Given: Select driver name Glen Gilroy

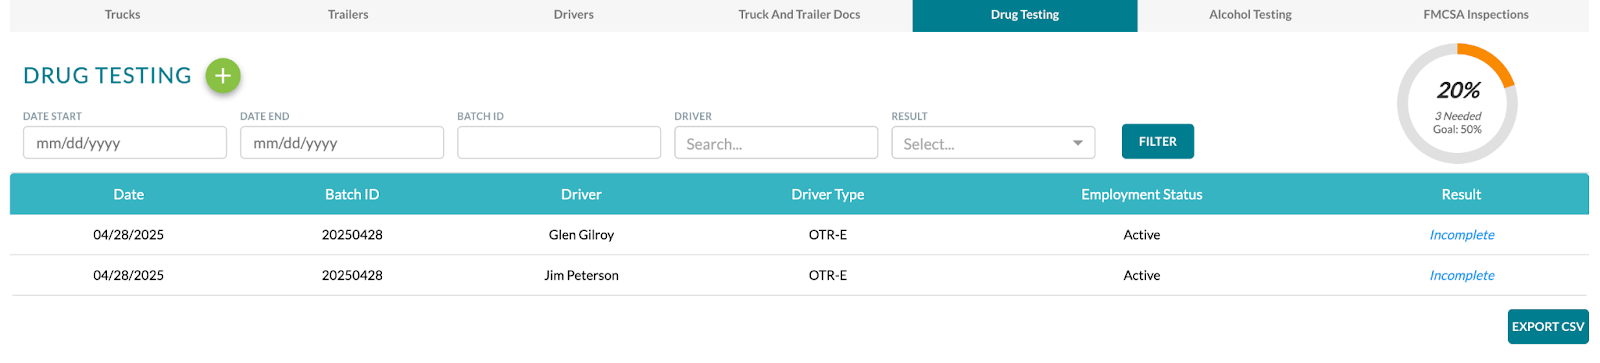Looking at the screenshot, I should tap(581, 235).
